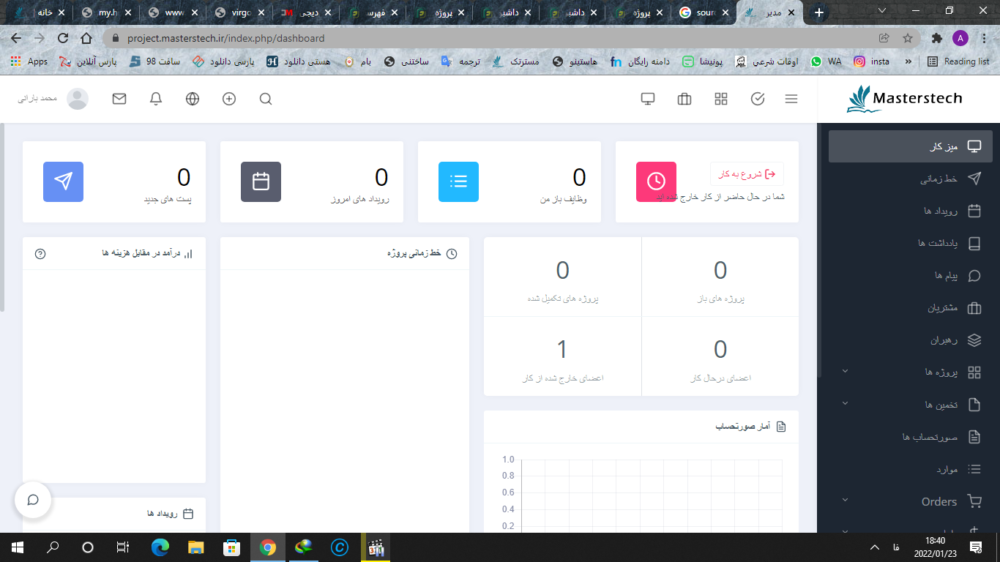
Task: Expand the تخمین ها sidebar submenu
Action: pos(845,404)
